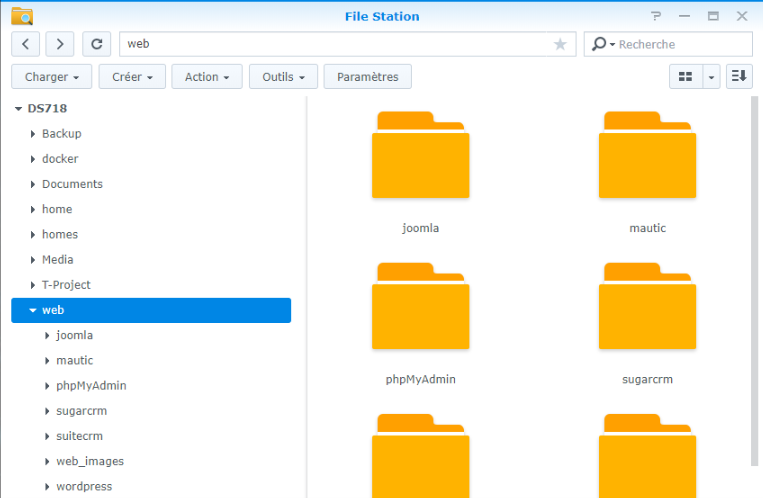Screen dimensions: 763x498
Task: Click into the Recherche search field
Action: [682, 44]
